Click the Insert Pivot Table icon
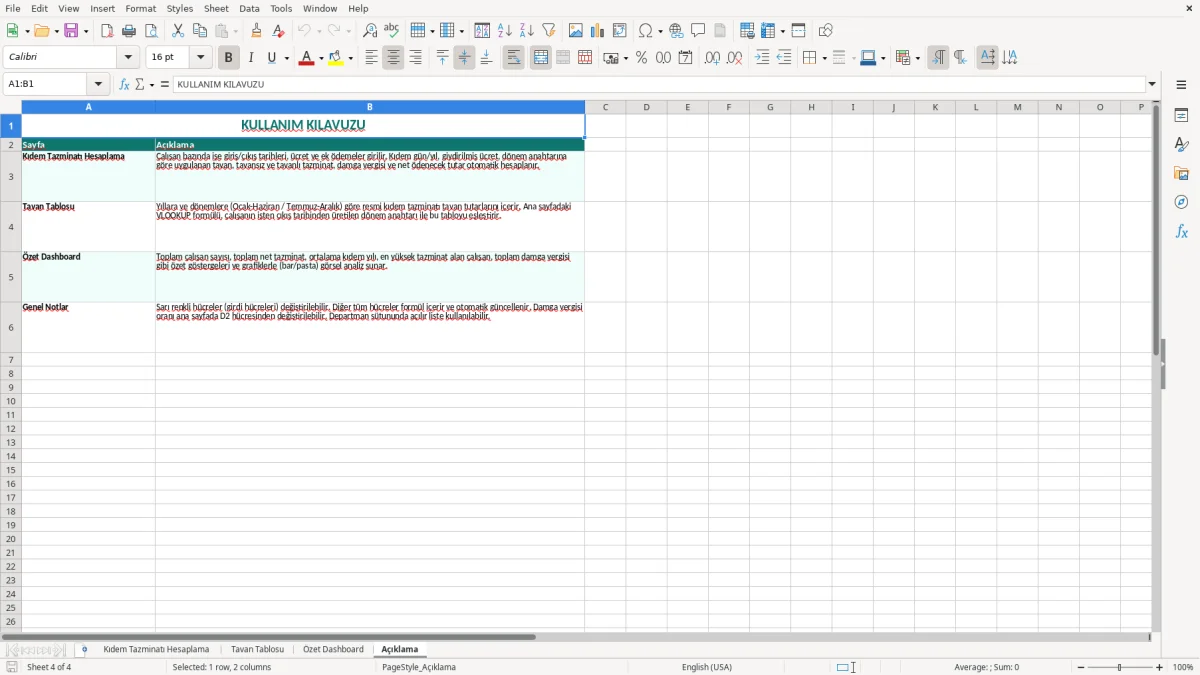 click(x=620, y=31)
